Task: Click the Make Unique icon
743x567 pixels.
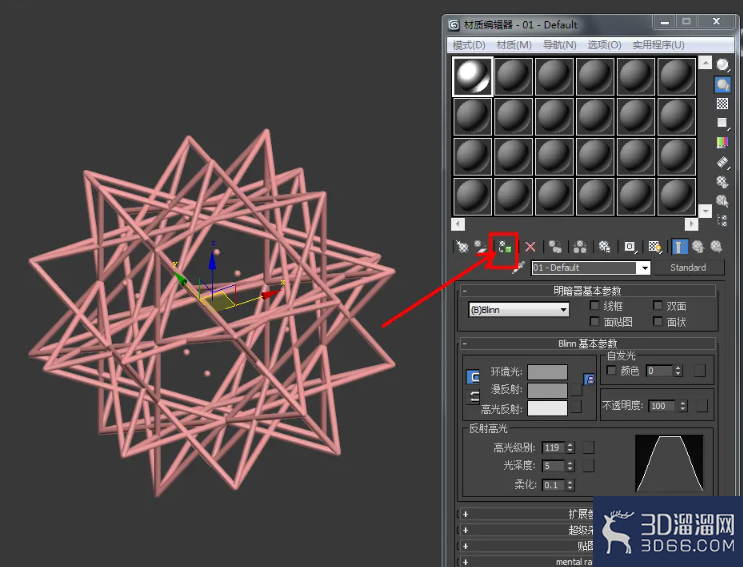Action: coord(580,247)
